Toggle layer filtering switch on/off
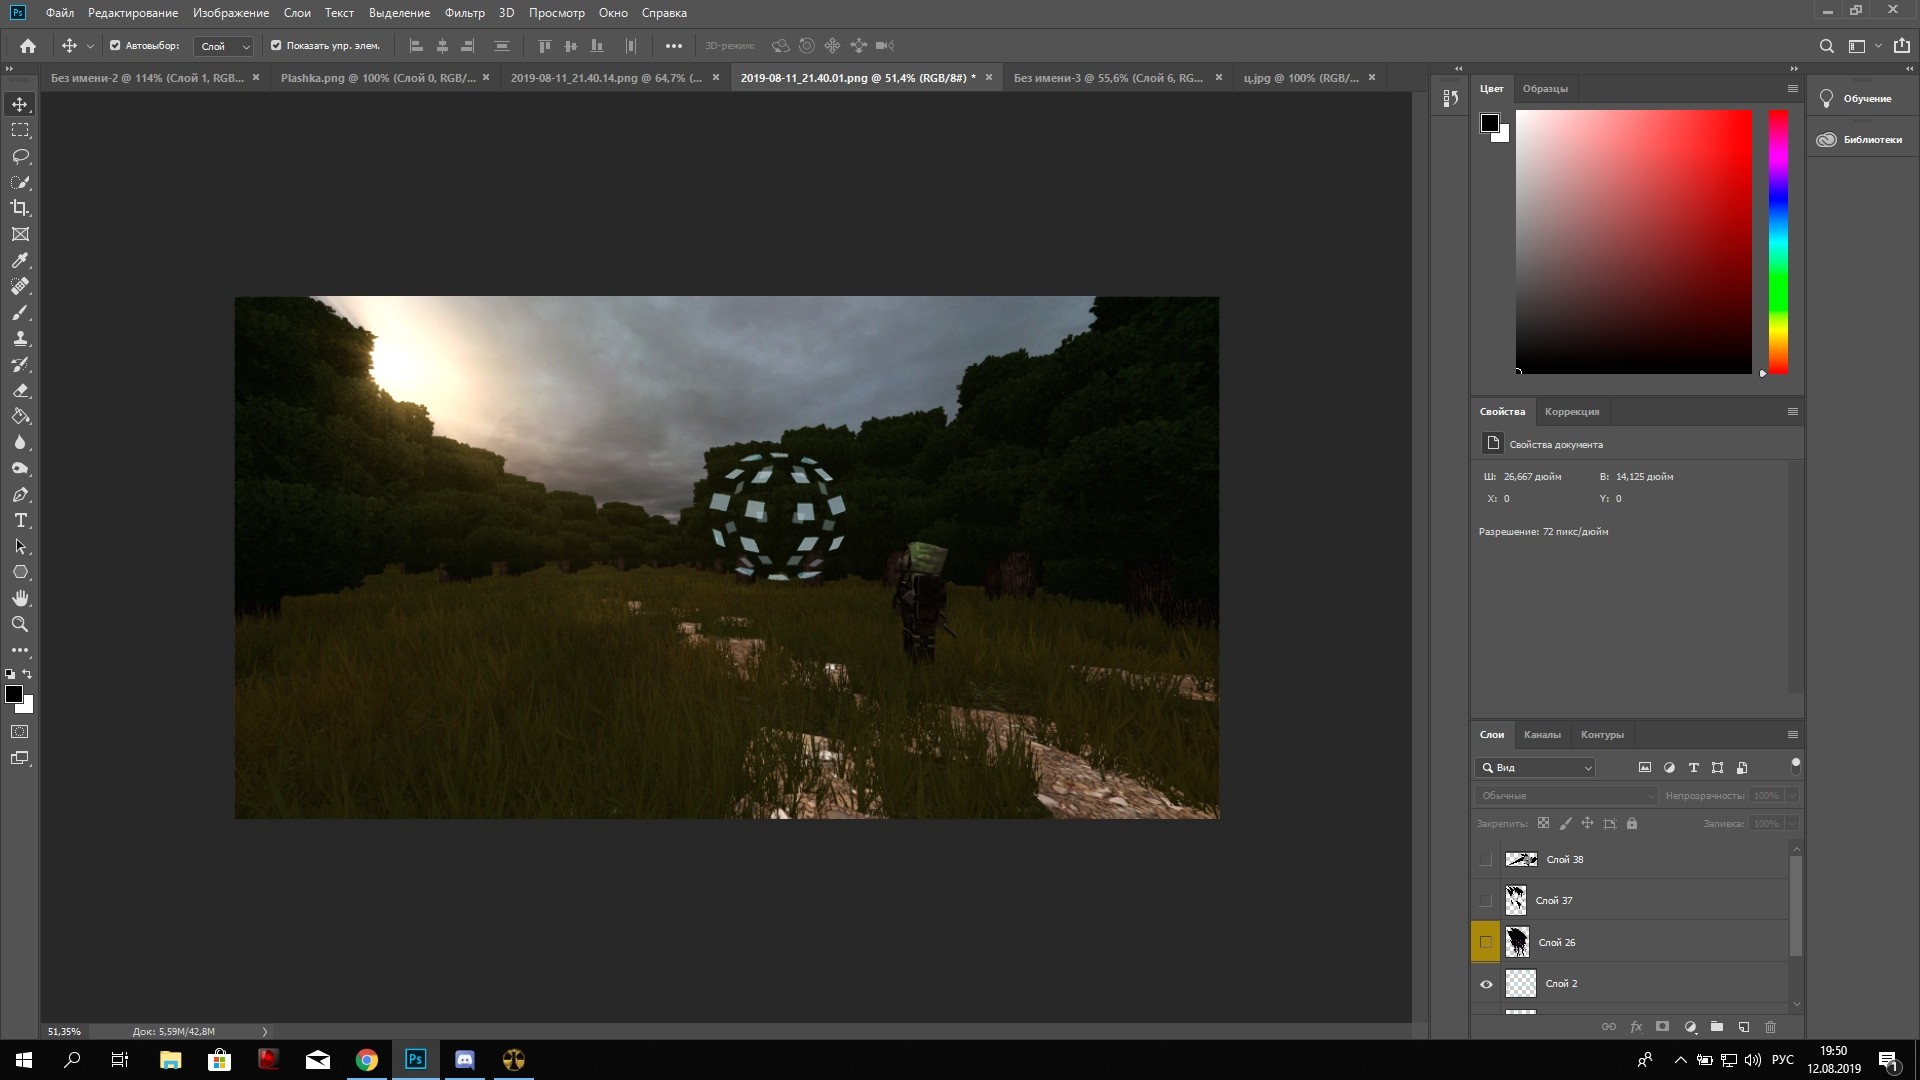The width and height of the screenshot is (1920, 1080). point(1796,767)
